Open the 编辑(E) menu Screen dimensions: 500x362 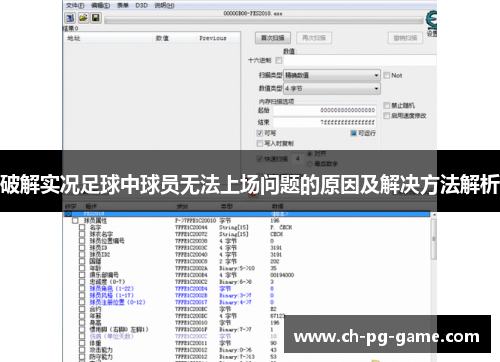[101, 5]
